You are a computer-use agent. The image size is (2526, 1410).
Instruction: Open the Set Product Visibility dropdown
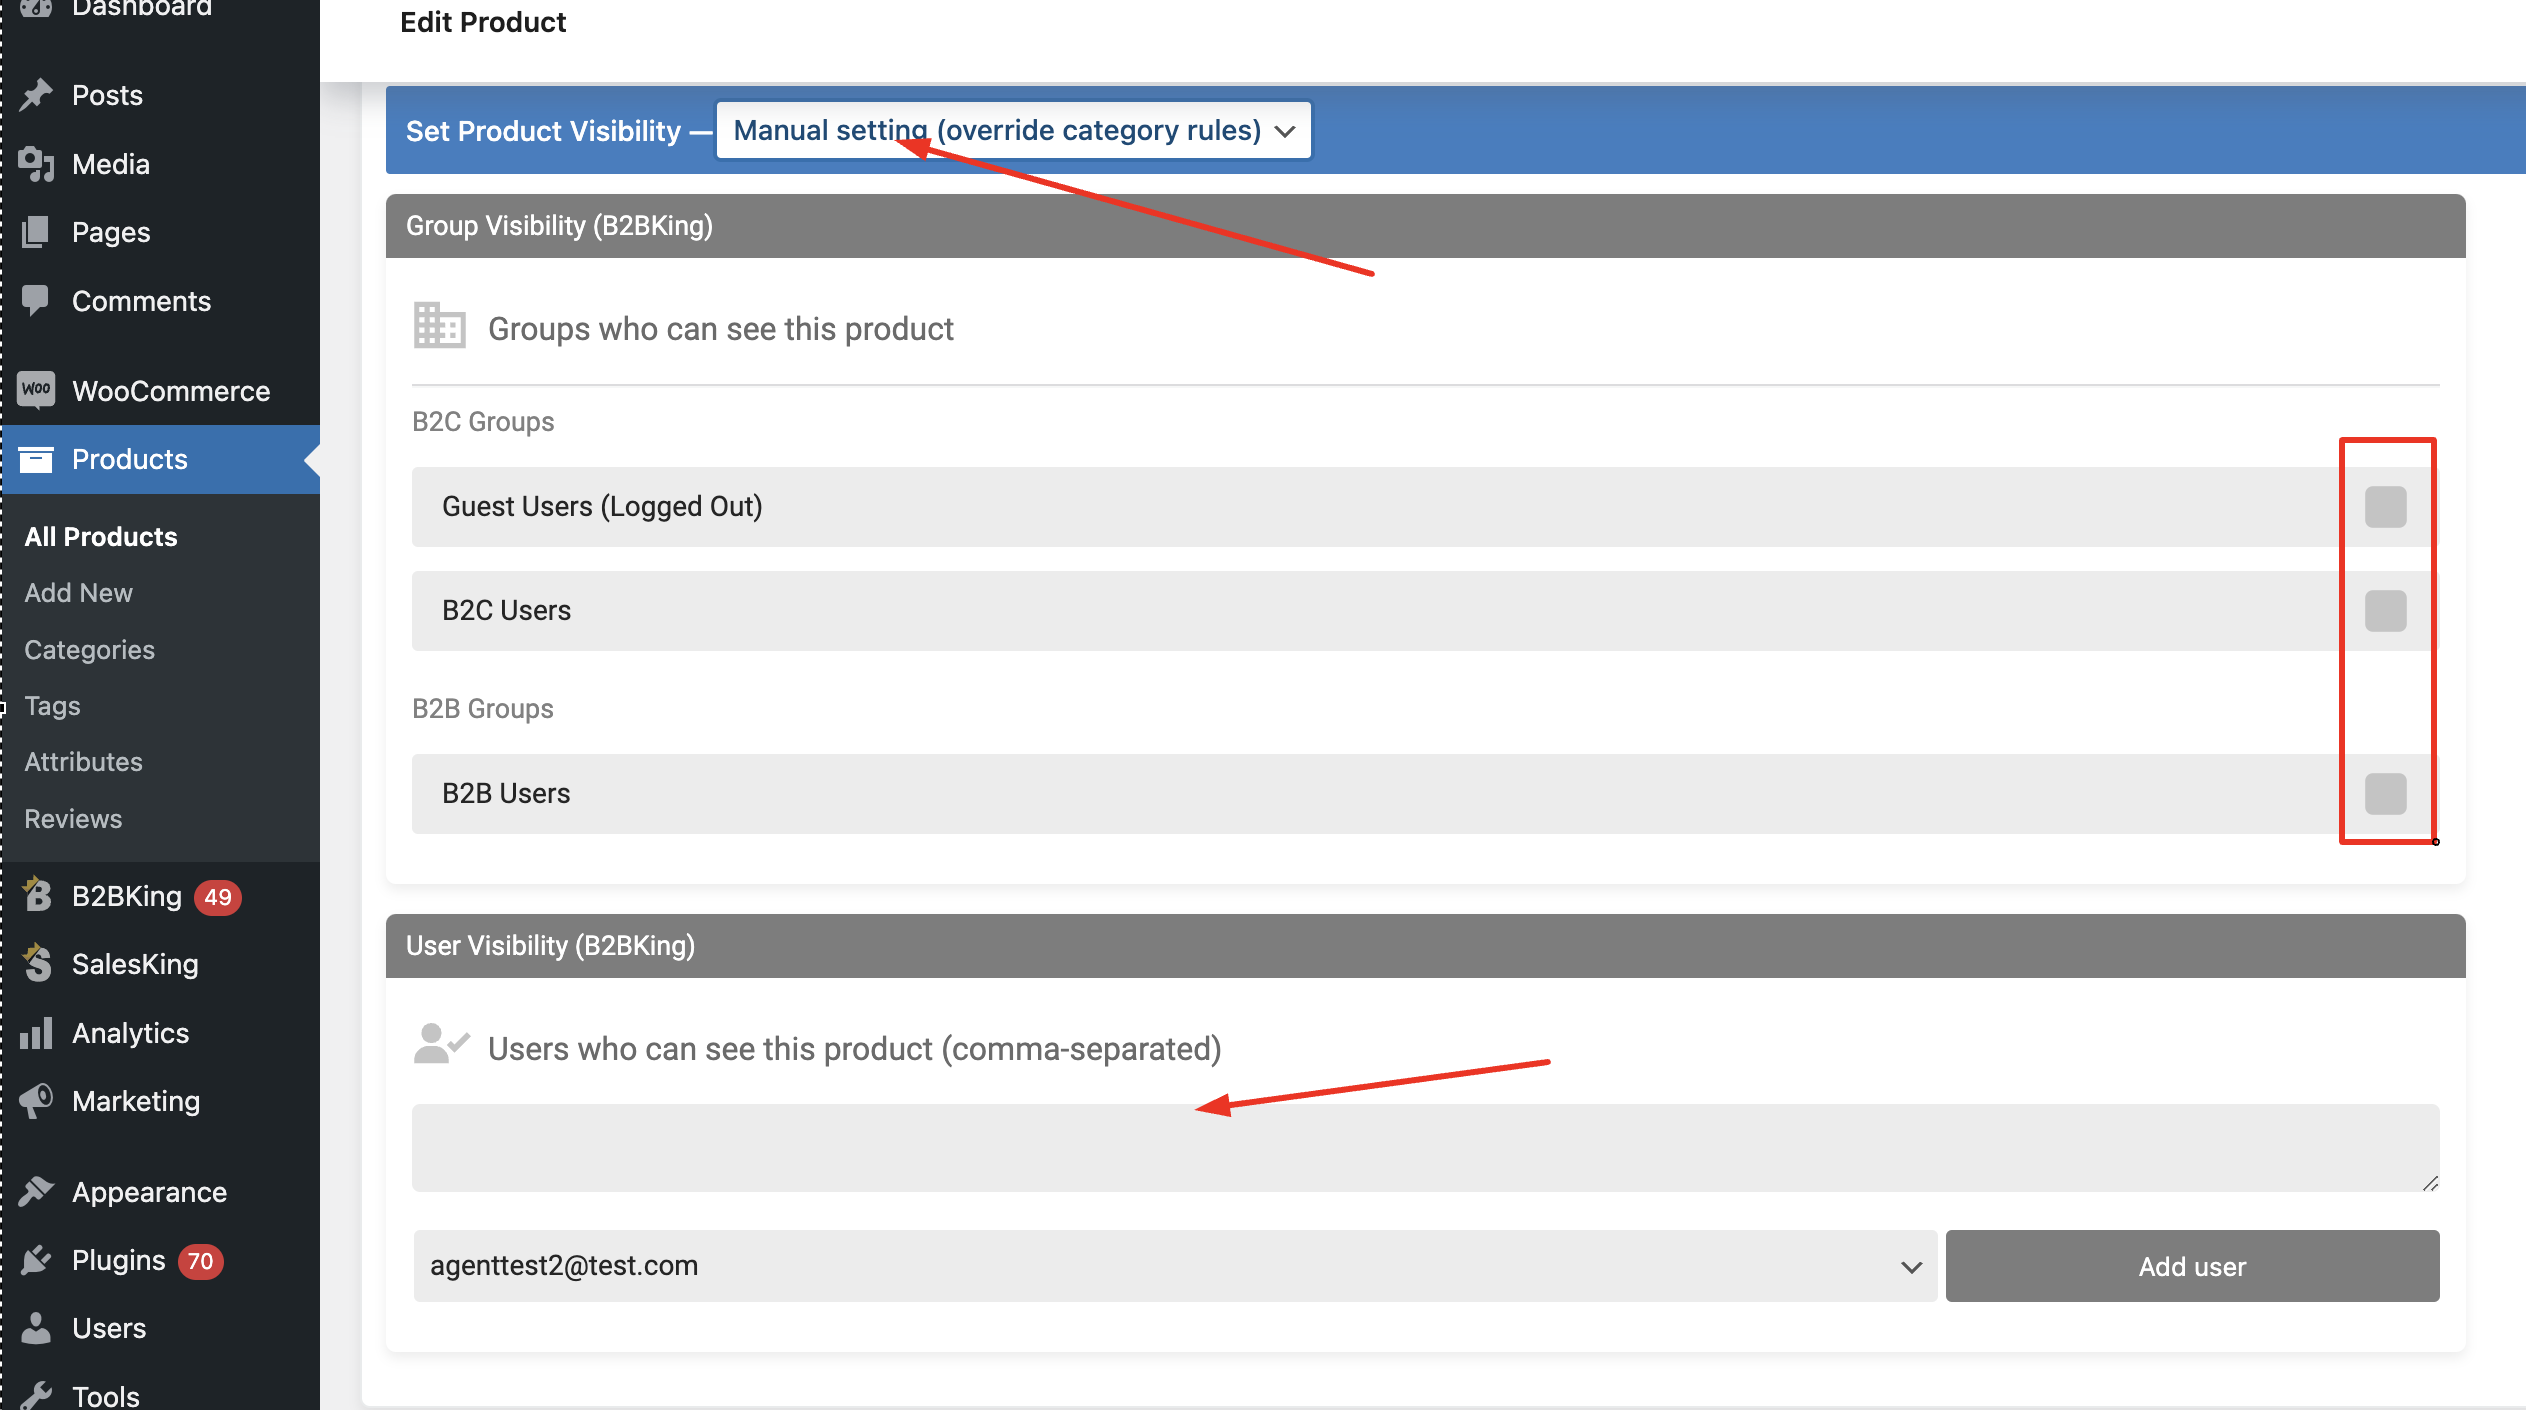point(1013,130)
